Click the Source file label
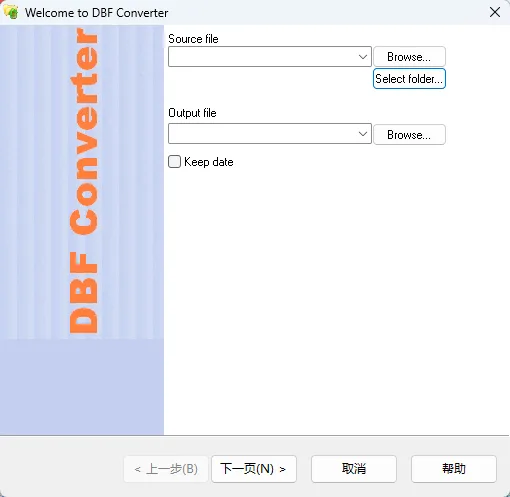This screenshot has width=510, height=497. 193,39
